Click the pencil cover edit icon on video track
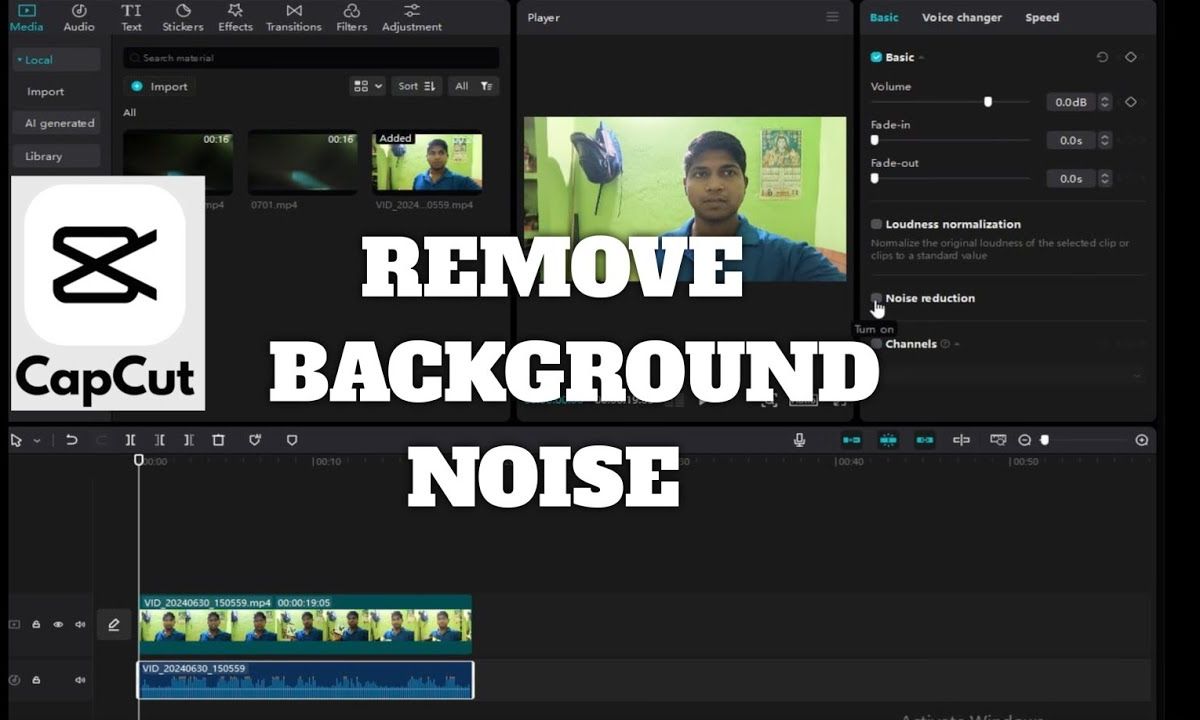Viewport: 1200px width, 720px height. tap(114, 625)
